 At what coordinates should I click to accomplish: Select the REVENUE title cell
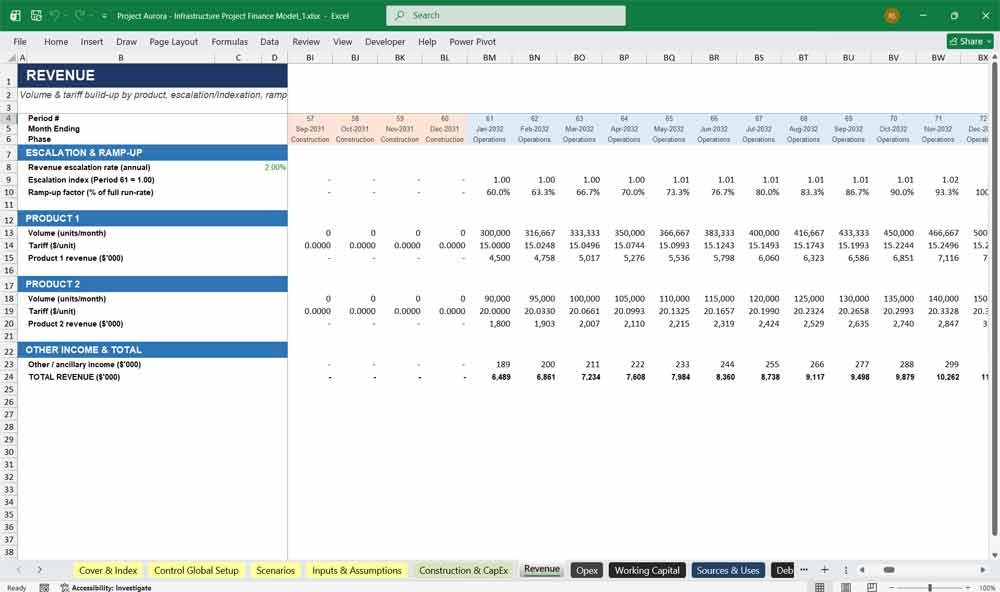(152, 75)
